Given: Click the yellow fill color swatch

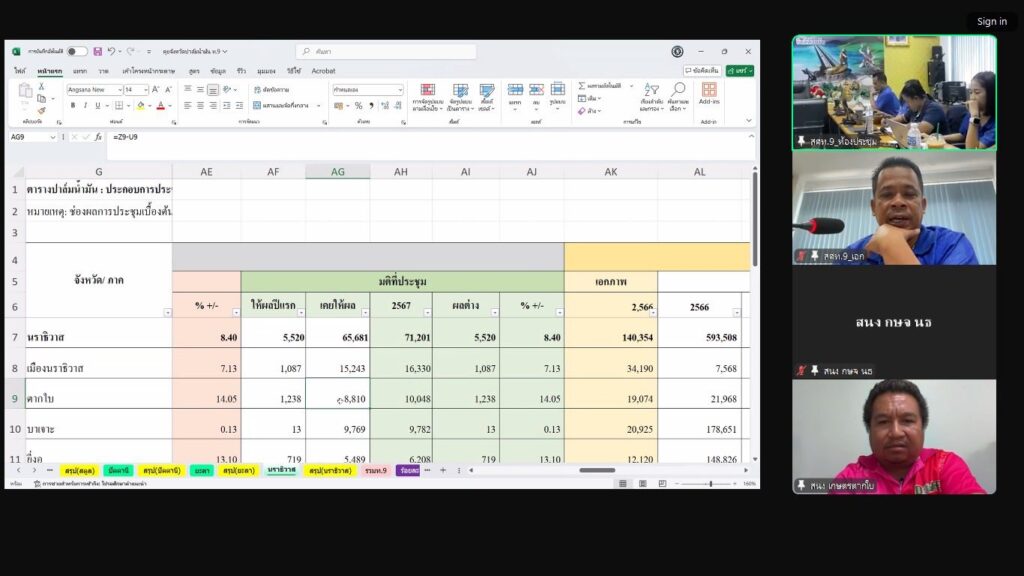Looking at the screenshot, I should 140,105.
